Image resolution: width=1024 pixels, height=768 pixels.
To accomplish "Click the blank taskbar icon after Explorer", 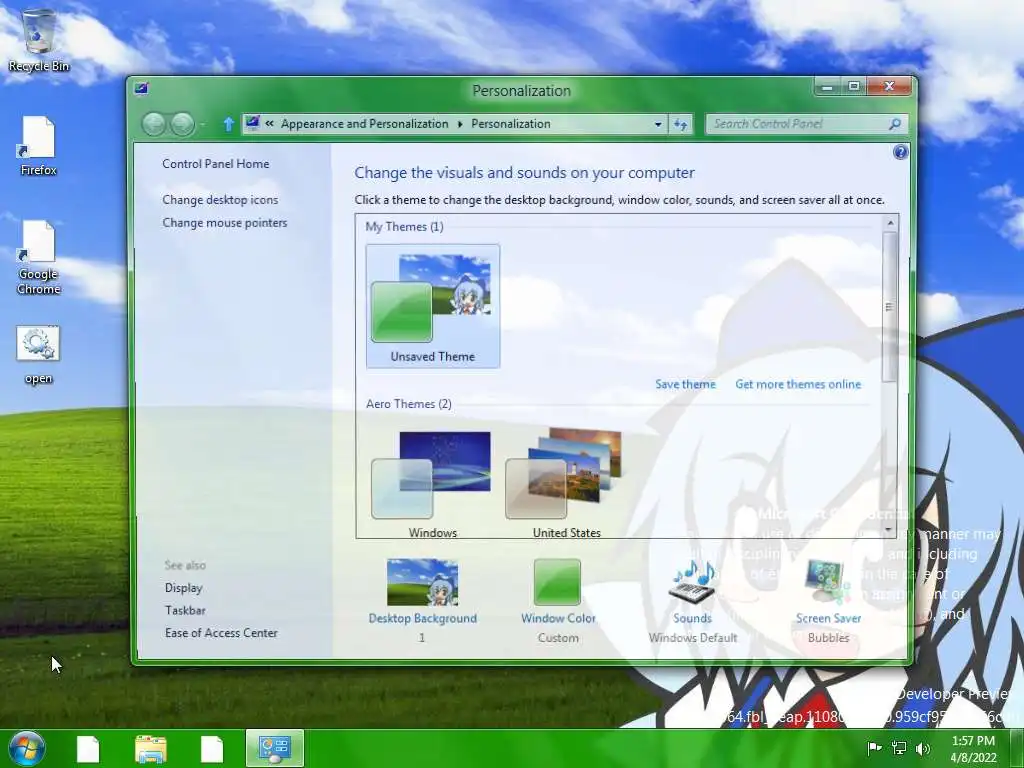I will pyautogui.click(x=212, y=749).
